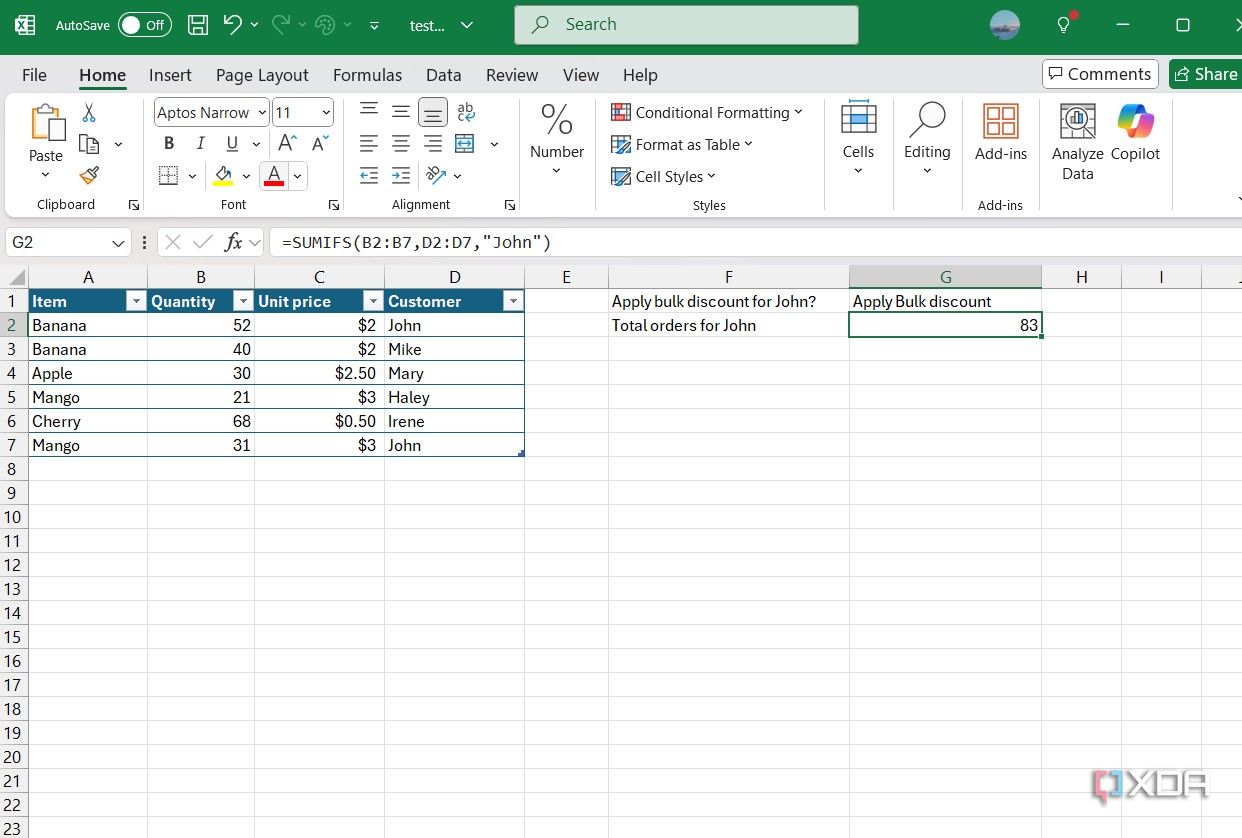Screen dimensions: 1242x838
Task: Open Analyze Data tool
Action: pyautogui.click(x=1077, y=141)
